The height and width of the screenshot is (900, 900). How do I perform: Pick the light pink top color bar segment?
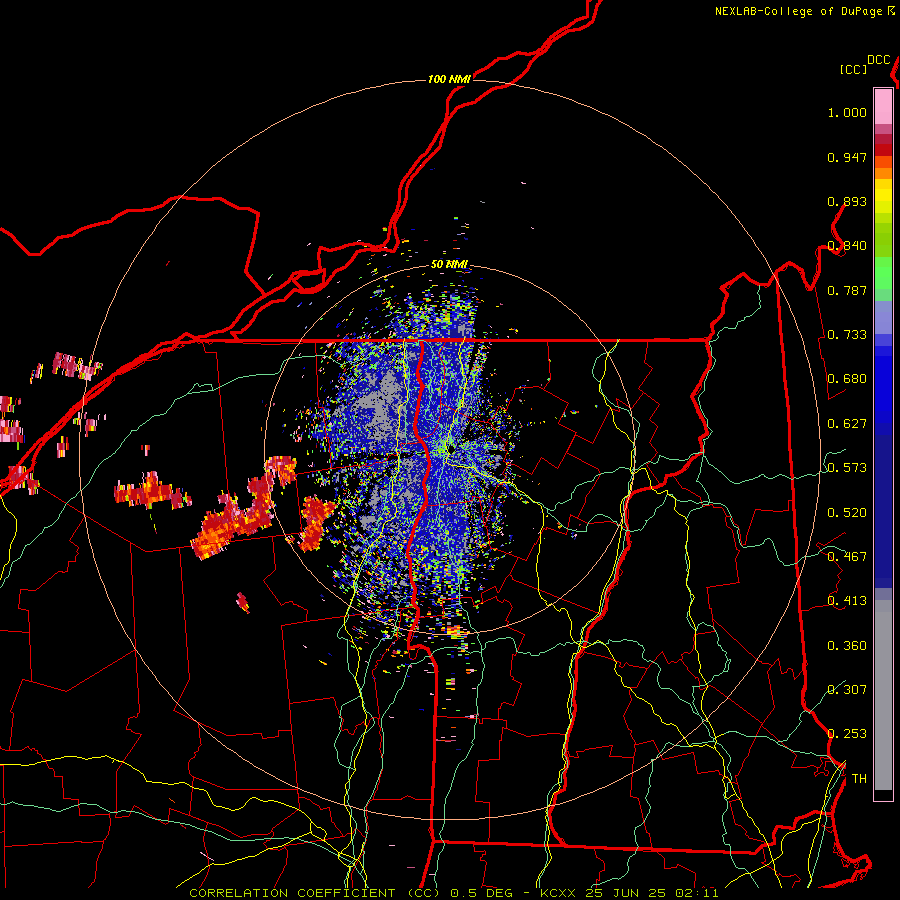[x=883, y=106]
